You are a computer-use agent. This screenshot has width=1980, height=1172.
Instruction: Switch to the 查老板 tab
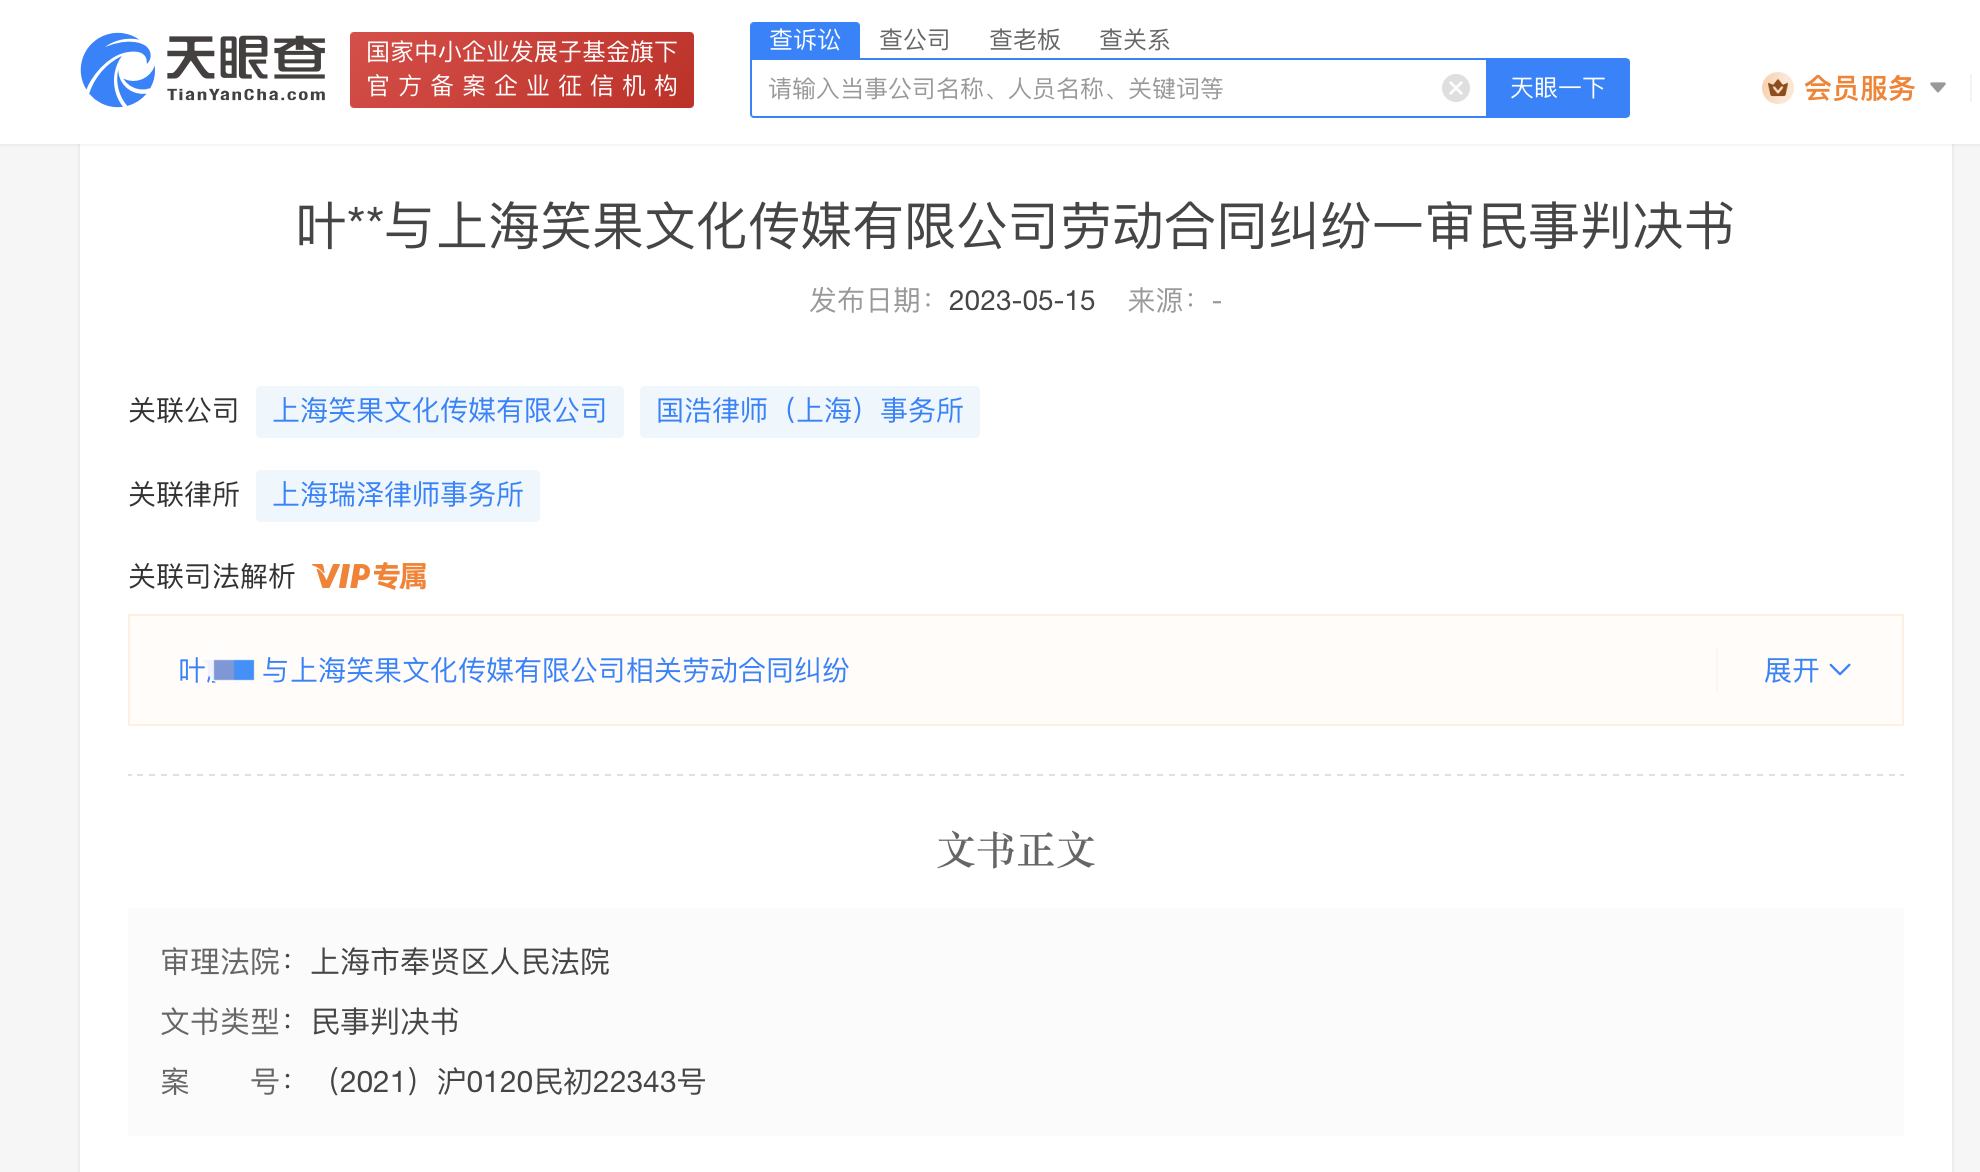click(1024, 40)
